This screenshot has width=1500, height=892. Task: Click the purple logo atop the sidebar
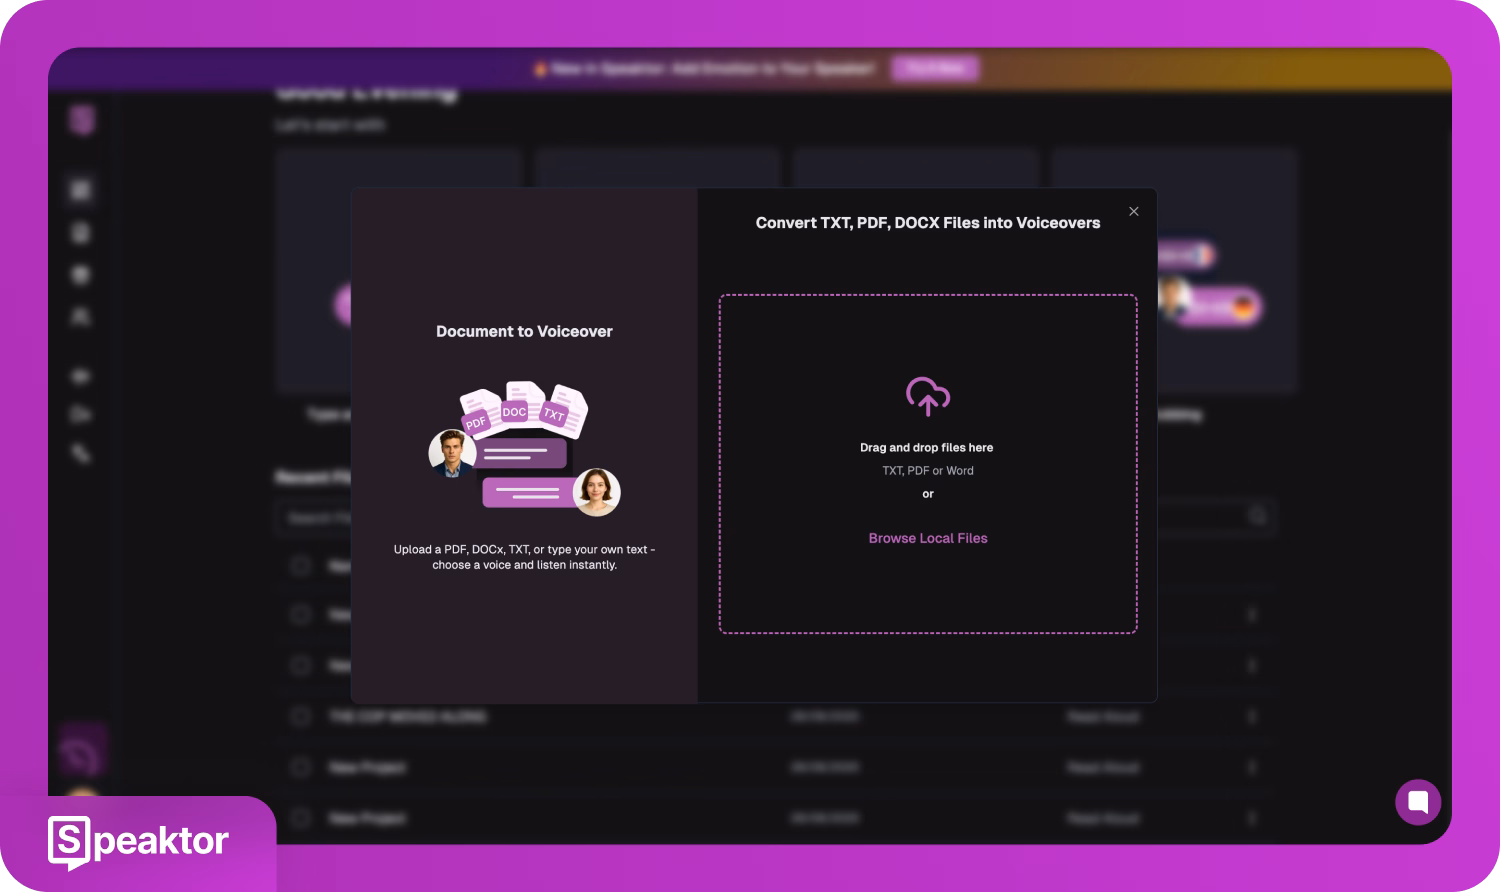tap(82, 120)
